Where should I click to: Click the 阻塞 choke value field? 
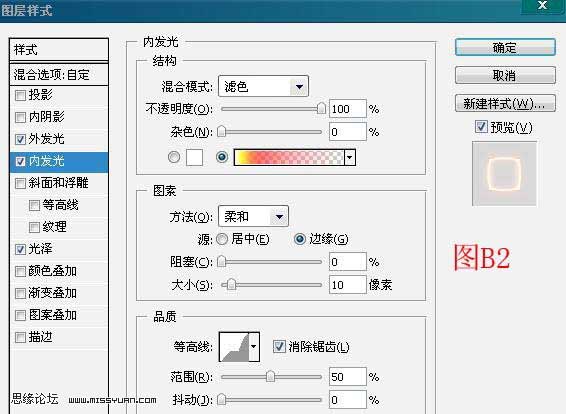click(x=348, y=262)
